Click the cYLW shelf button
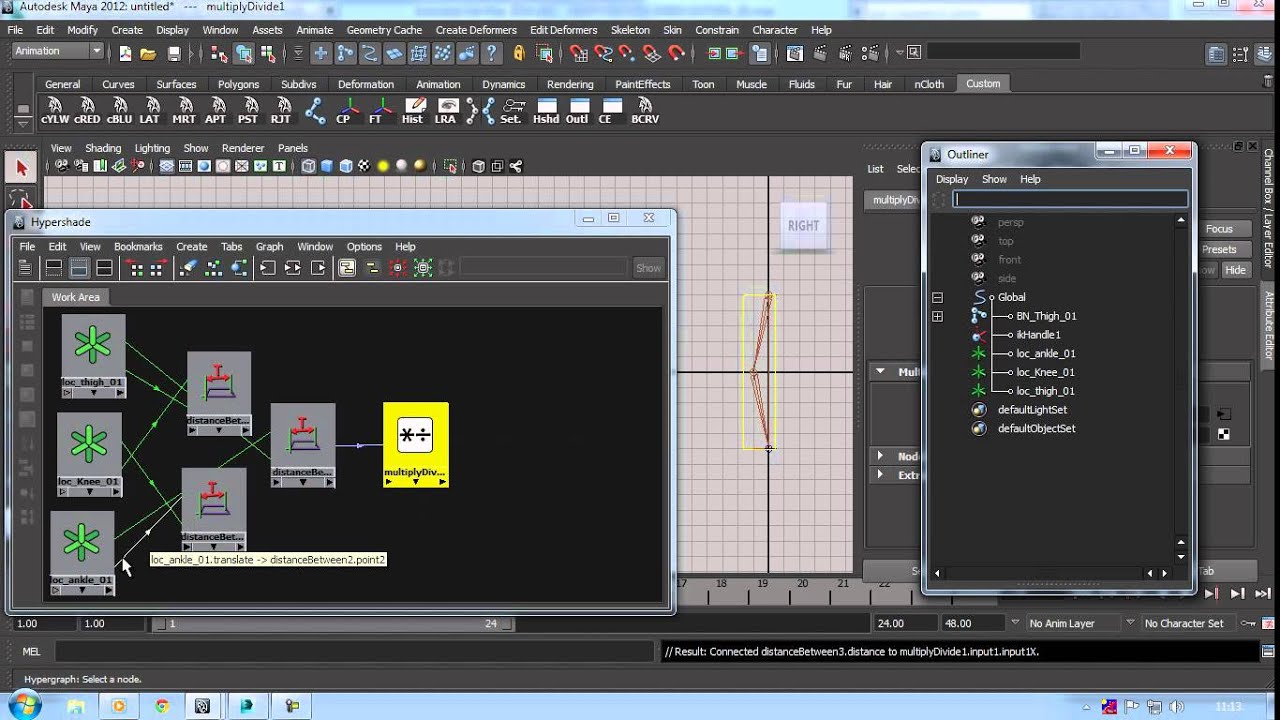 [55, 110]
